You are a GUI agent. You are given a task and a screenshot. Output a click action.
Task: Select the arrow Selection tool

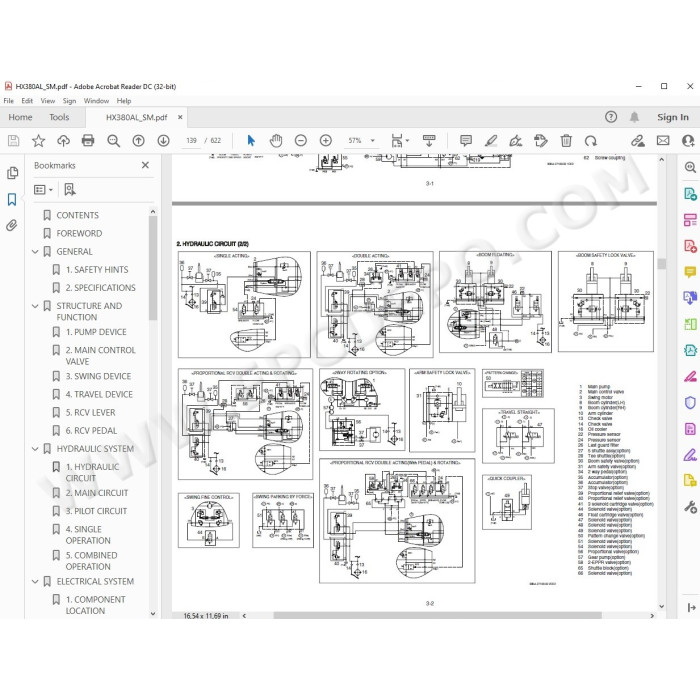pos(251,141)
